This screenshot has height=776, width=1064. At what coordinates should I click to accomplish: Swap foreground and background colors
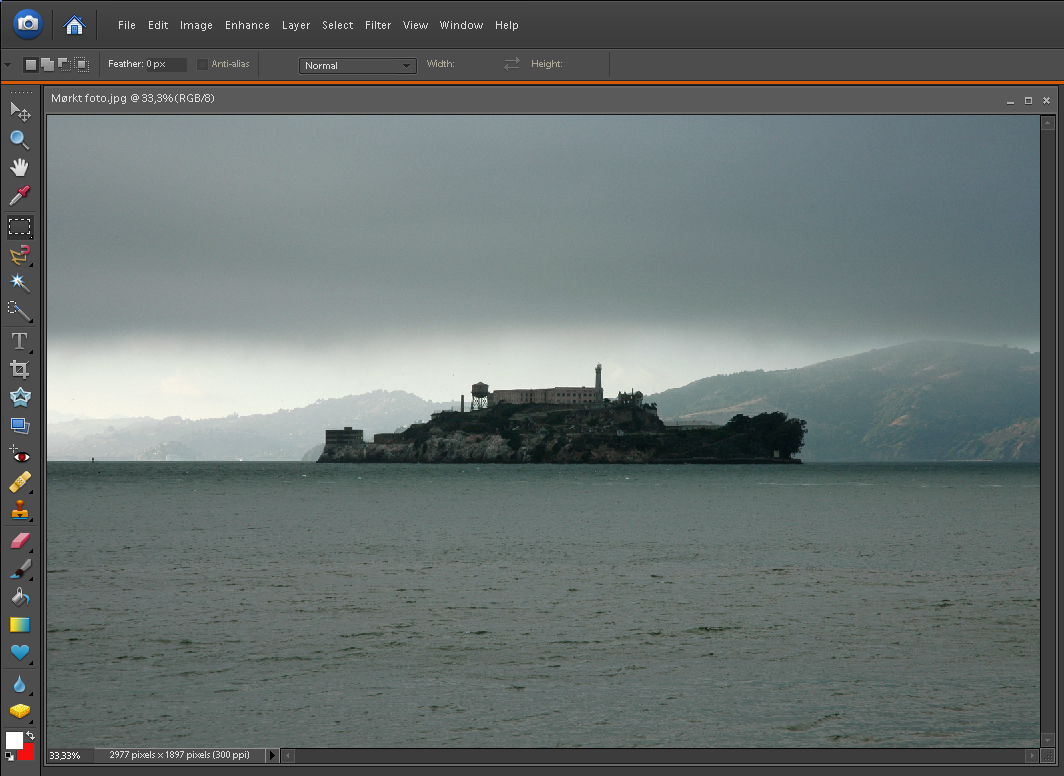(x=31, y=736)
